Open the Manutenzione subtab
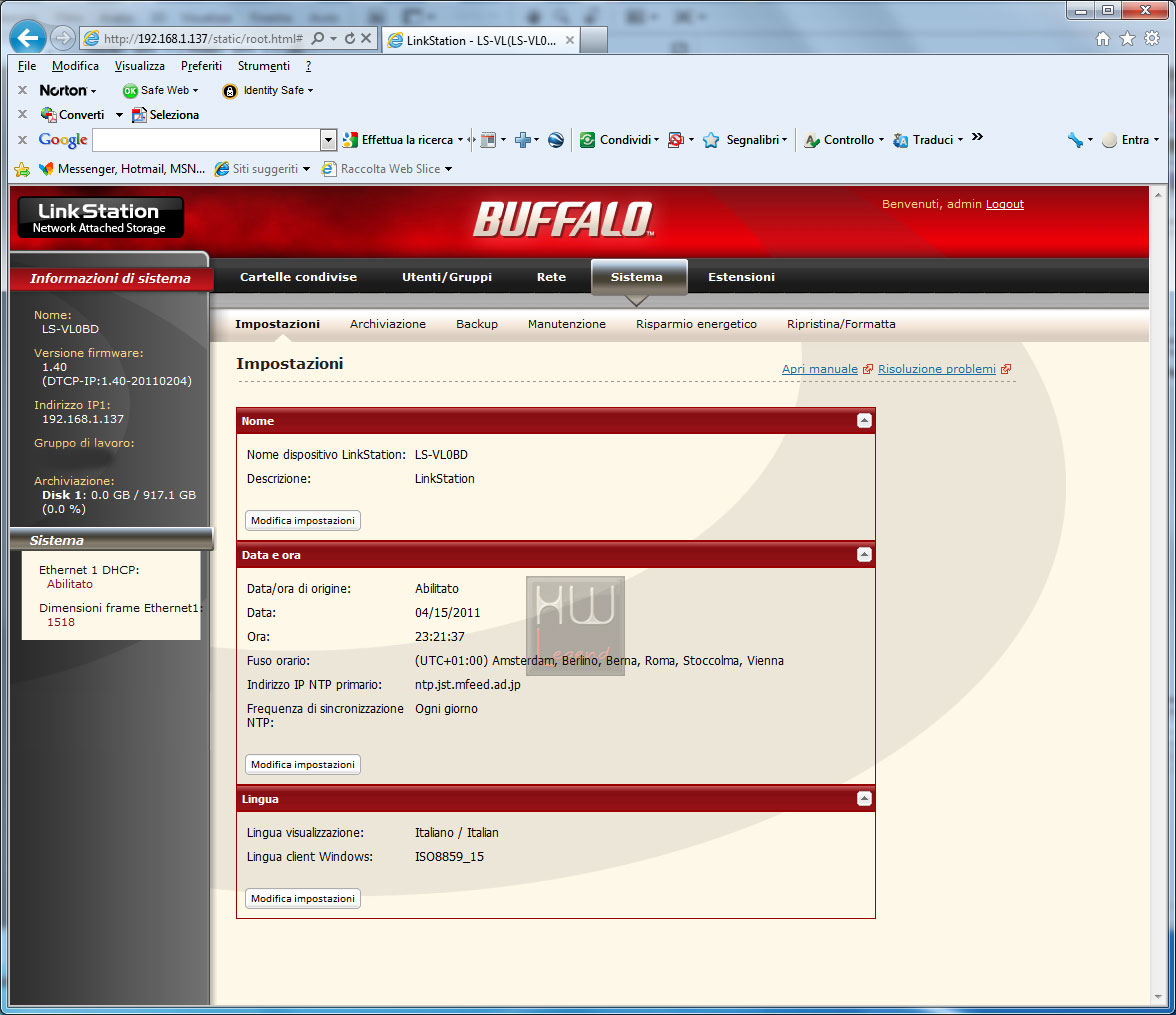Image resolution: width=1176 pixels, height=1015 pixels. click(567, 324)
